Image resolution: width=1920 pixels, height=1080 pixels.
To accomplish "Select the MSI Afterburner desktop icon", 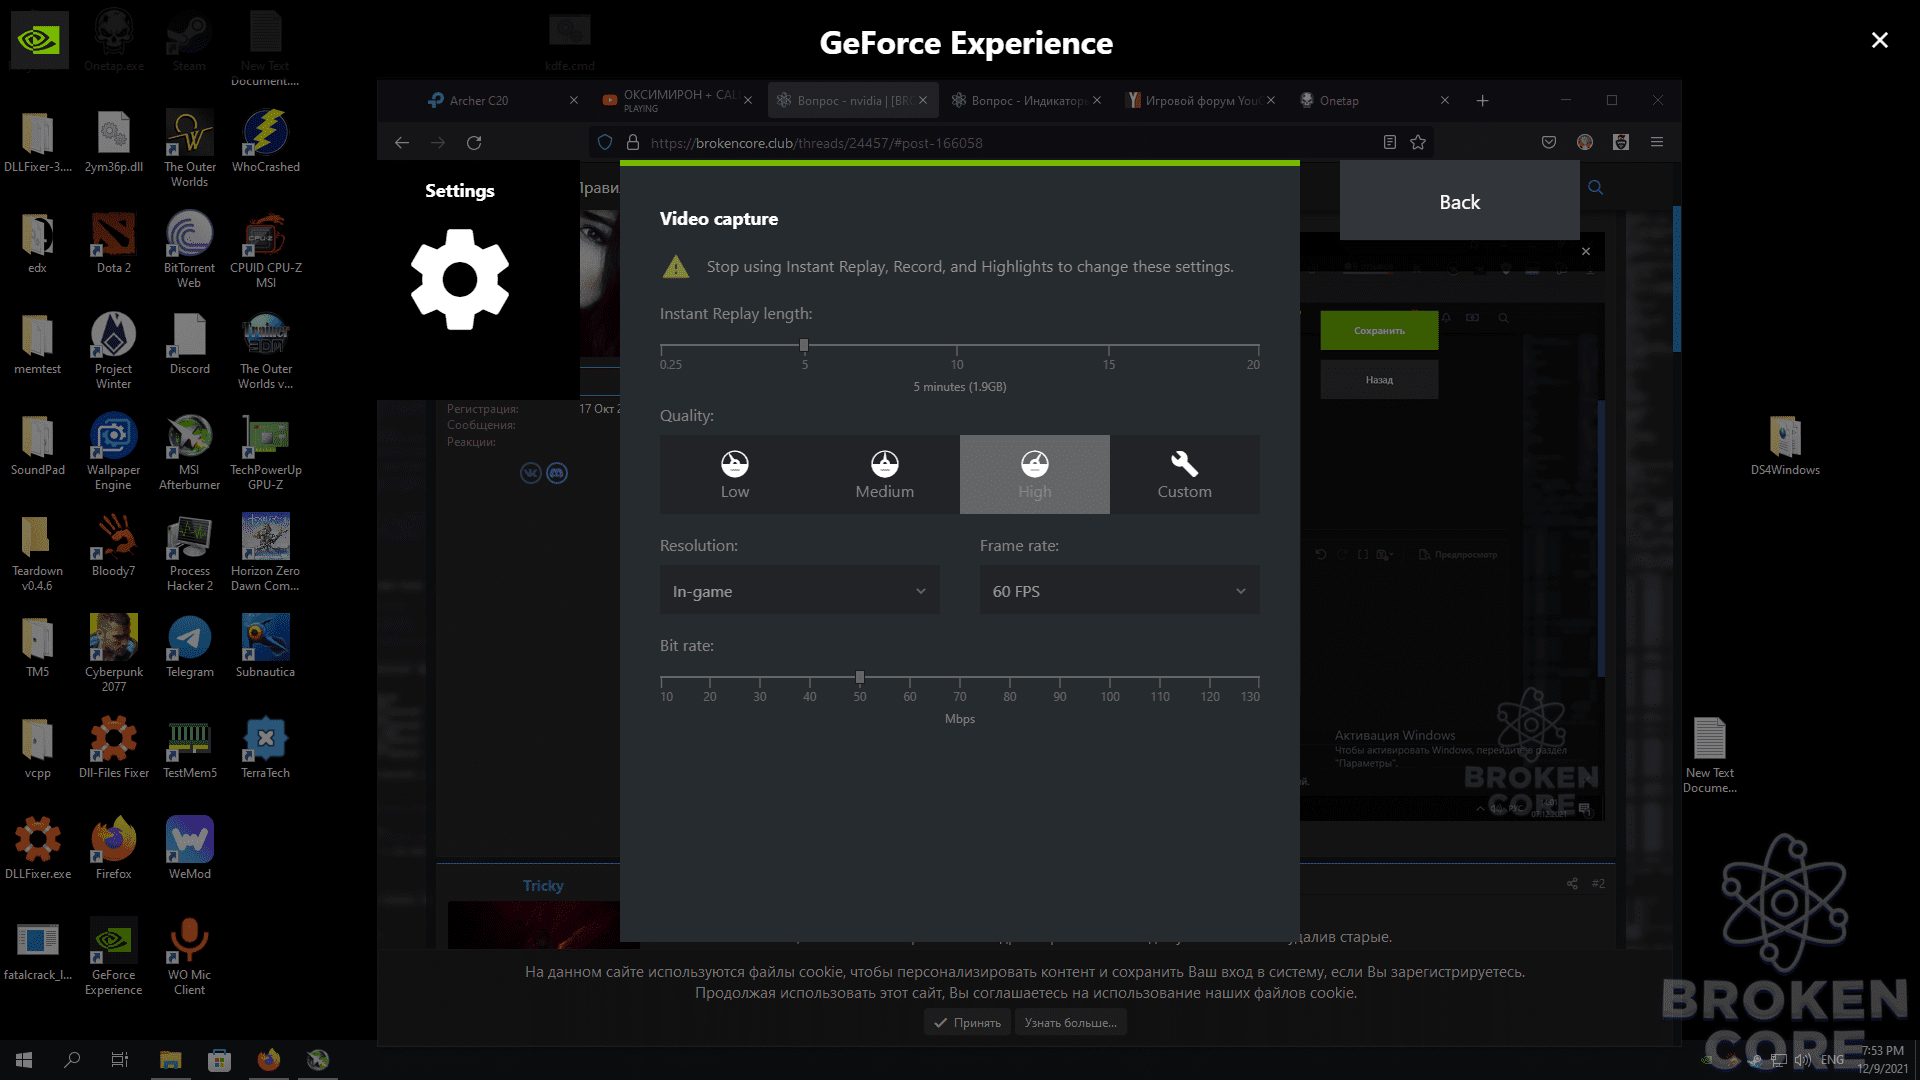I will point(190,452).
